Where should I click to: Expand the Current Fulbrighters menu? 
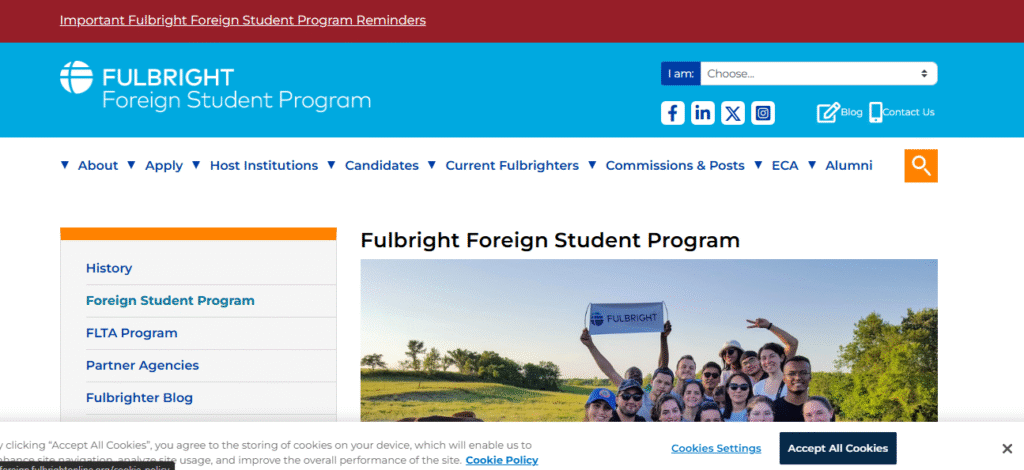click(512, 166)
